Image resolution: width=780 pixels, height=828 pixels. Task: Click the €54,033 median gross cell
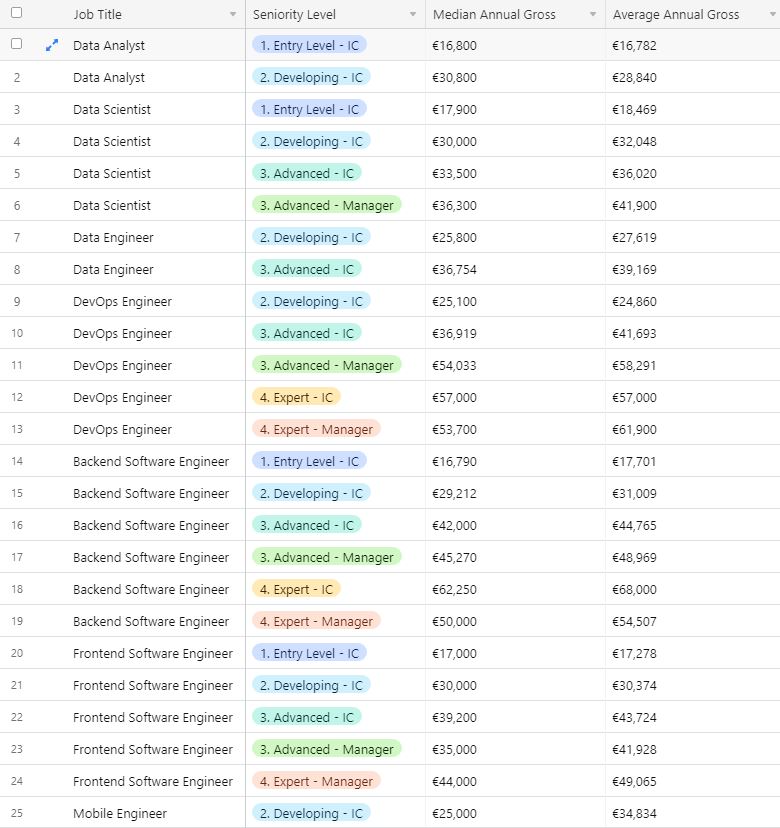[x=454, y=365]
